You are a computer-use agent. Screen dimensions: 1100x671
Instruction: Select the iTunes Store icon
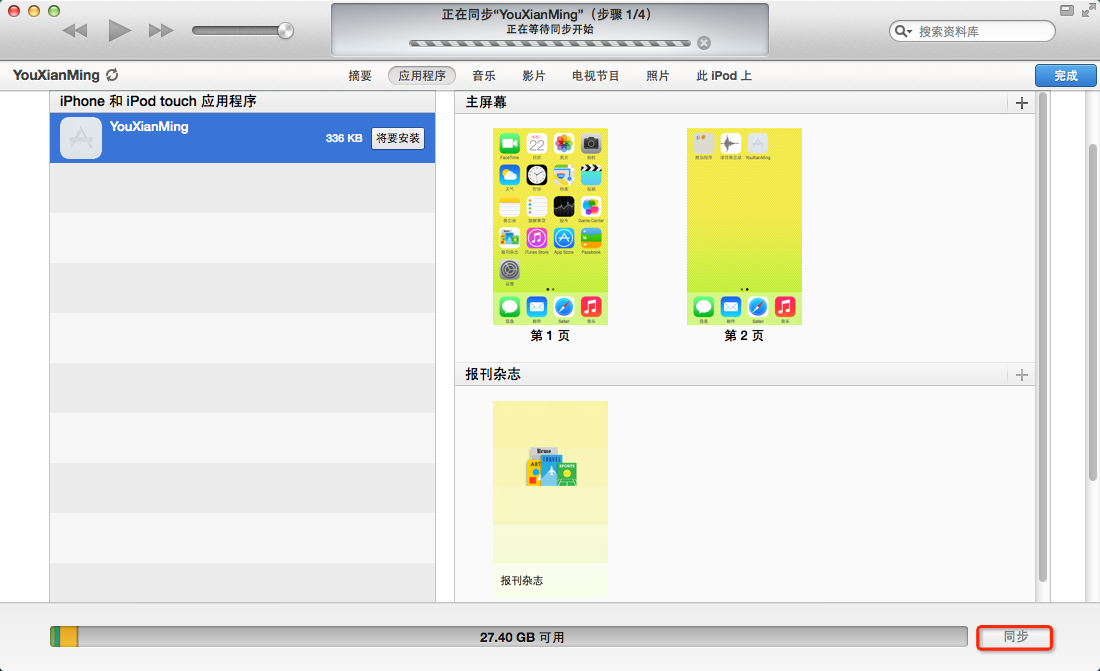537,238
